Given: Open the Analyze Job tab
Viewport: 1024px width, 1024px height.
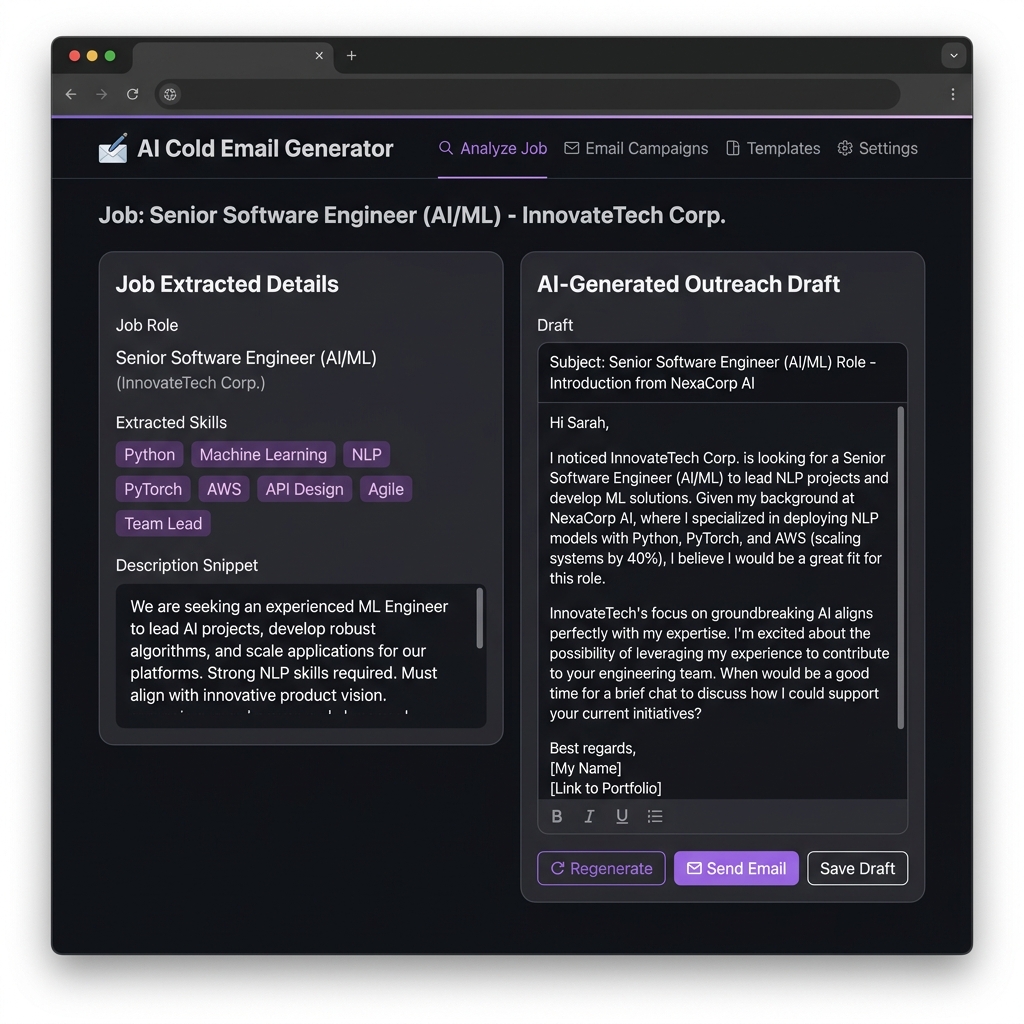Looking at the screenshot, I should click(x=492, y=148).
